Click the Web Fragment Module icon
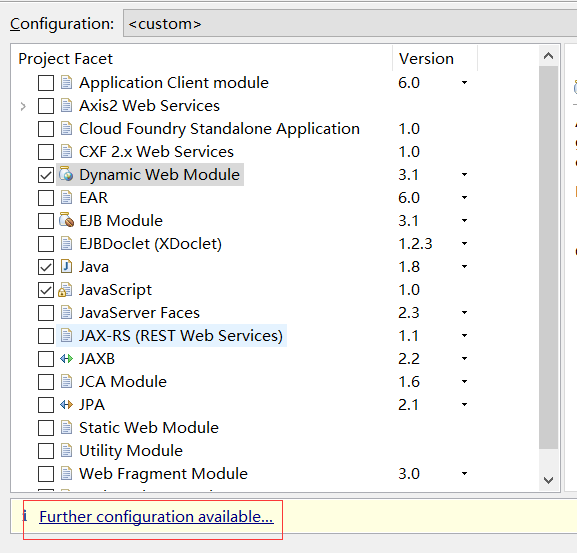Viewport: 577px width, 553px height. point(66,474)
